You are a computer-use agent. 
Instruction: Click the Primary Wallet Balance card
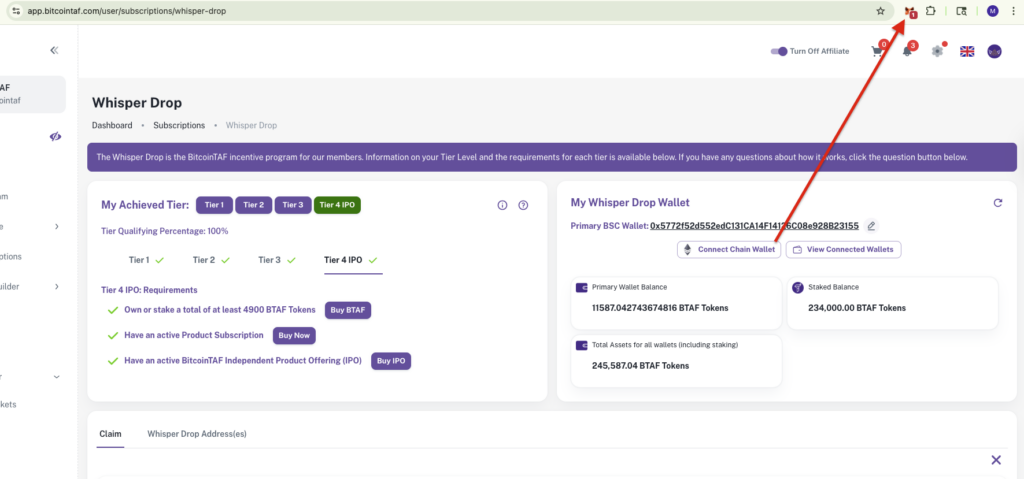point(676,303)
